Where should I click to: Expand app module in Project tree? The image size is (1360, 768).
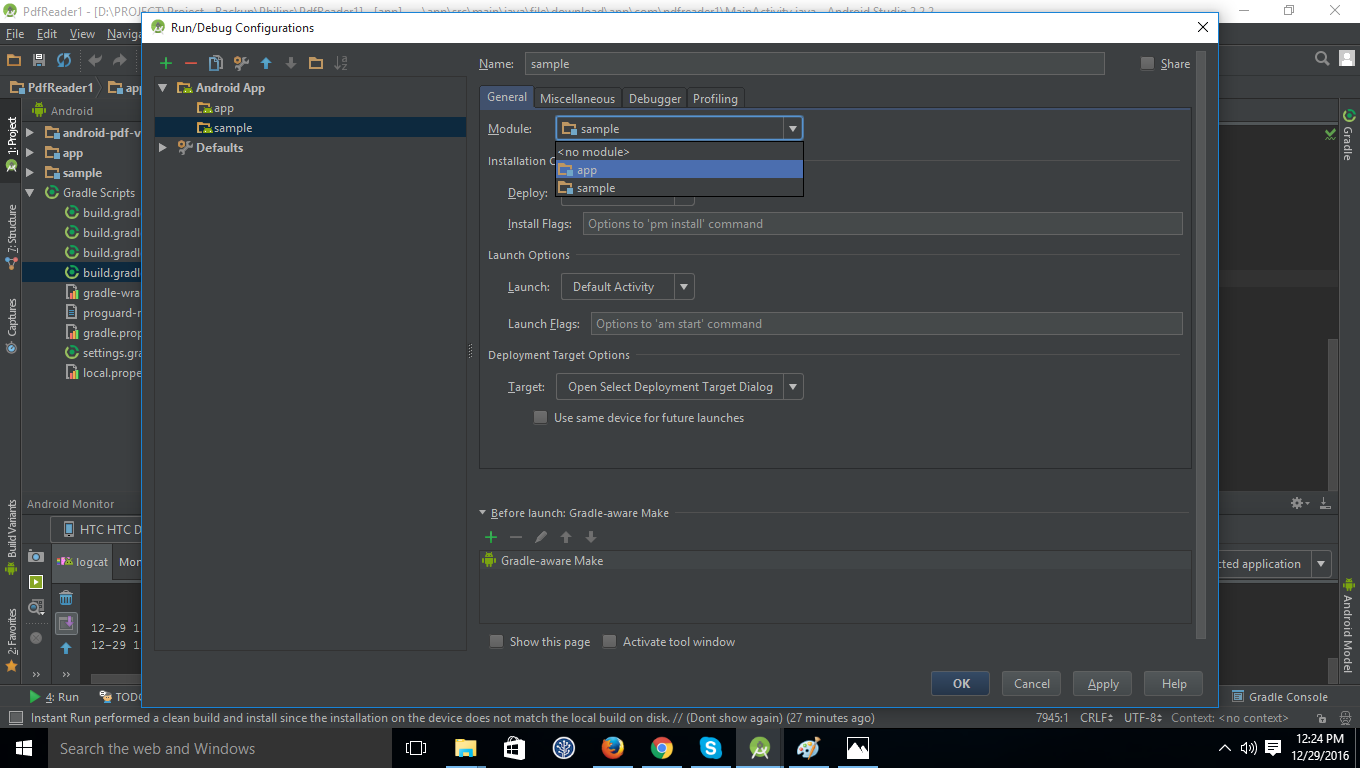29,153
